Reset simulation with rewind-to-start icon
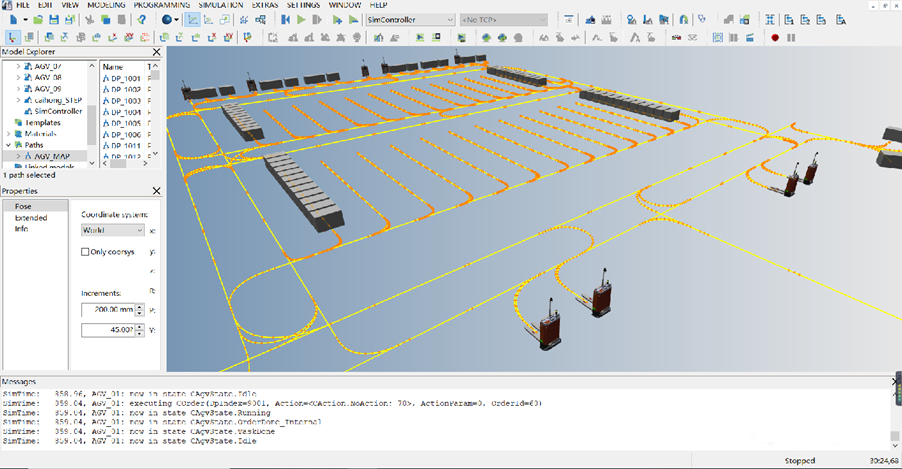Image resolution: width=902 pixels, height=469 pixels. 285,19
